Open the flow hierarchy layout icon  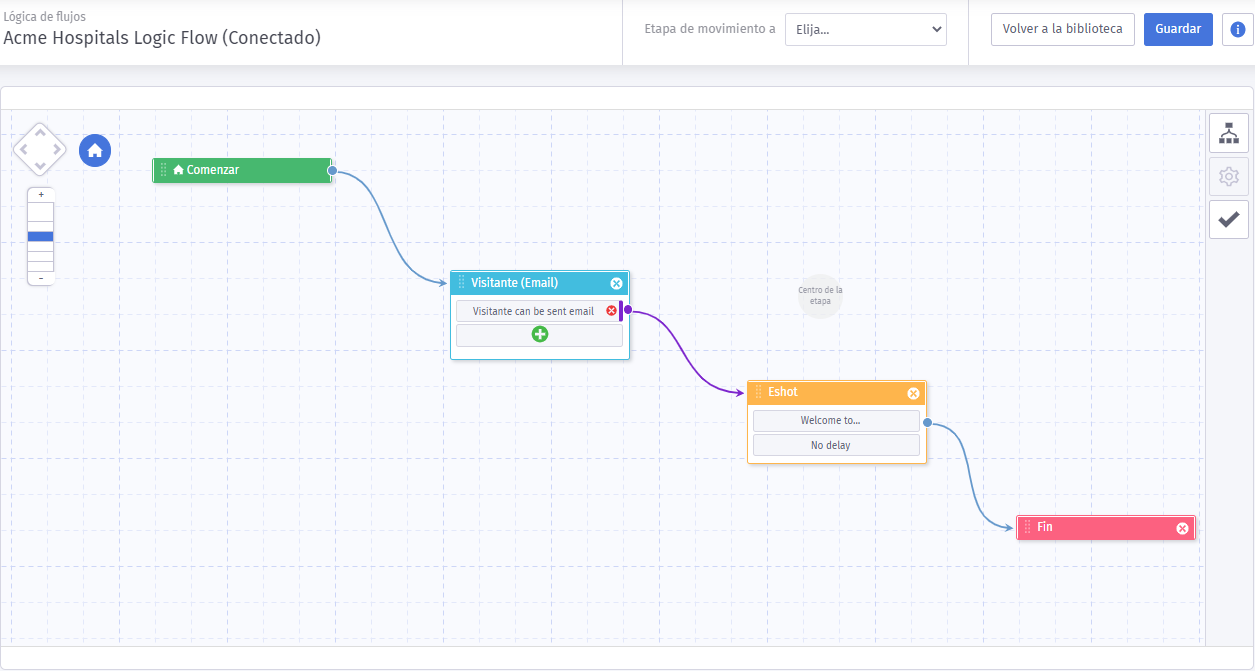coord(1229,133)
